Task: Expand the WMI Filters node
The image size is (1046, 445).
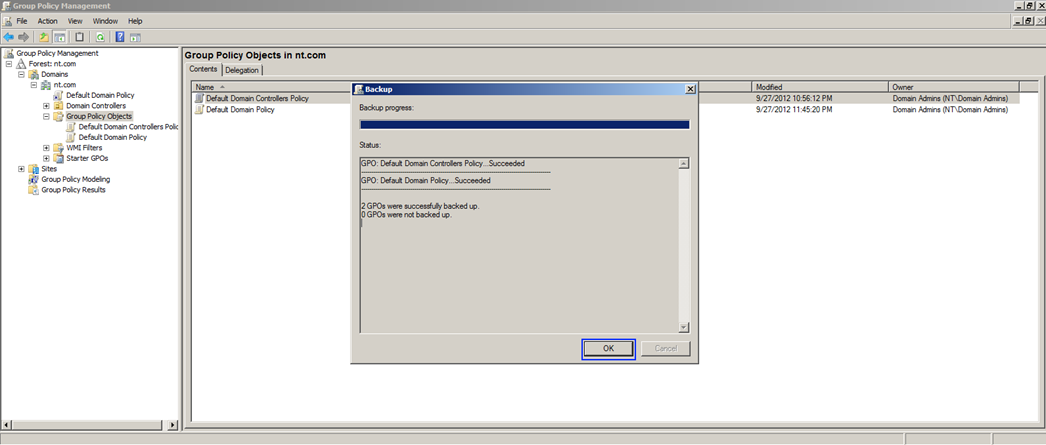Action: (46, 148)
